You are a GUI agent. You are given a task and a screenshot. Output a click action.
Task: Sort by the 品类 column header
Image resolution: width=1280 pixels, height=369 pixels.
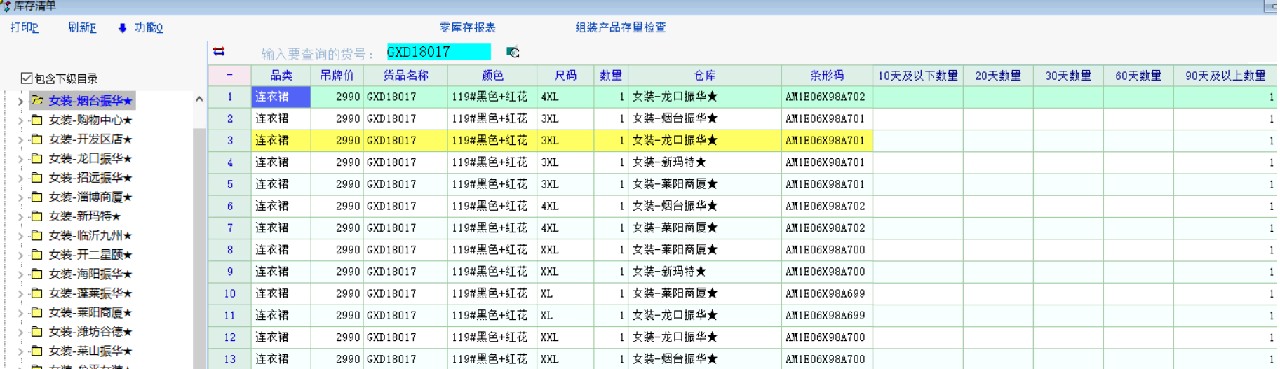281,75
